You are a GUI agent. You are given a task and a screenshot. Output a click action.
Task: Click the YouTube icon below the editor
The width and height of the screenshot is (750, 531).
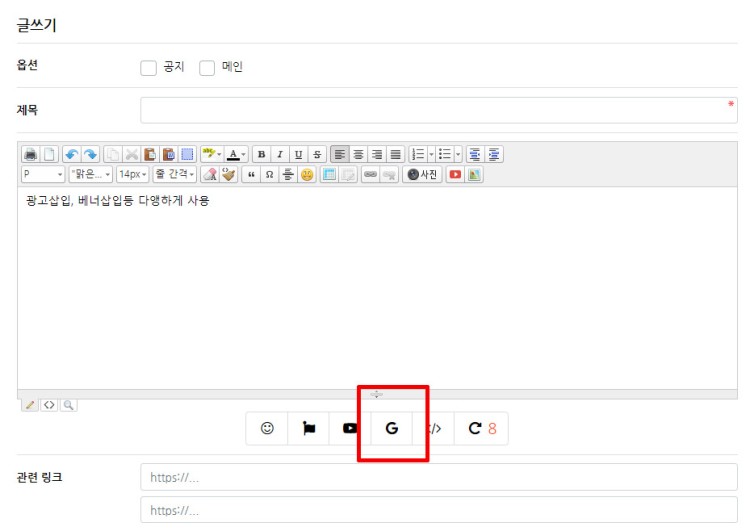click(350, 428)
